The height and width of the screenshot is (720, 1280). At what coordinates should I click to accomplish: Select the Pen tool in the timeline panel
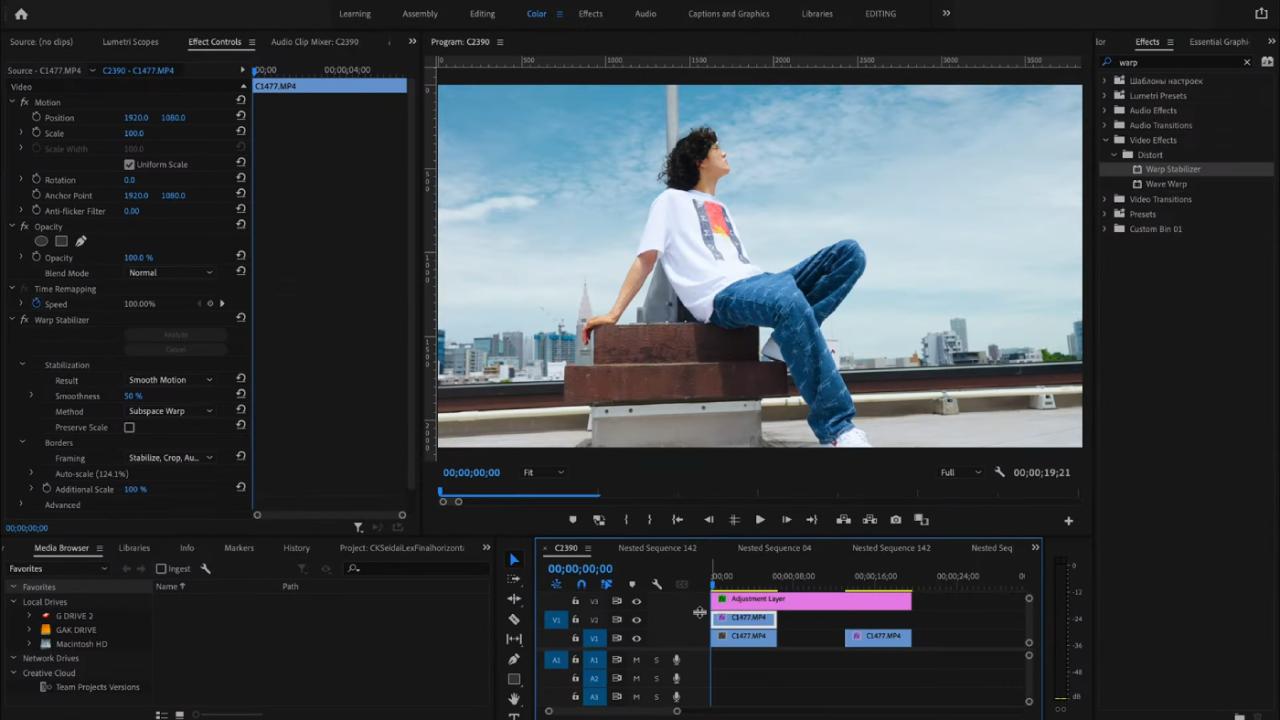pos(514,658)
